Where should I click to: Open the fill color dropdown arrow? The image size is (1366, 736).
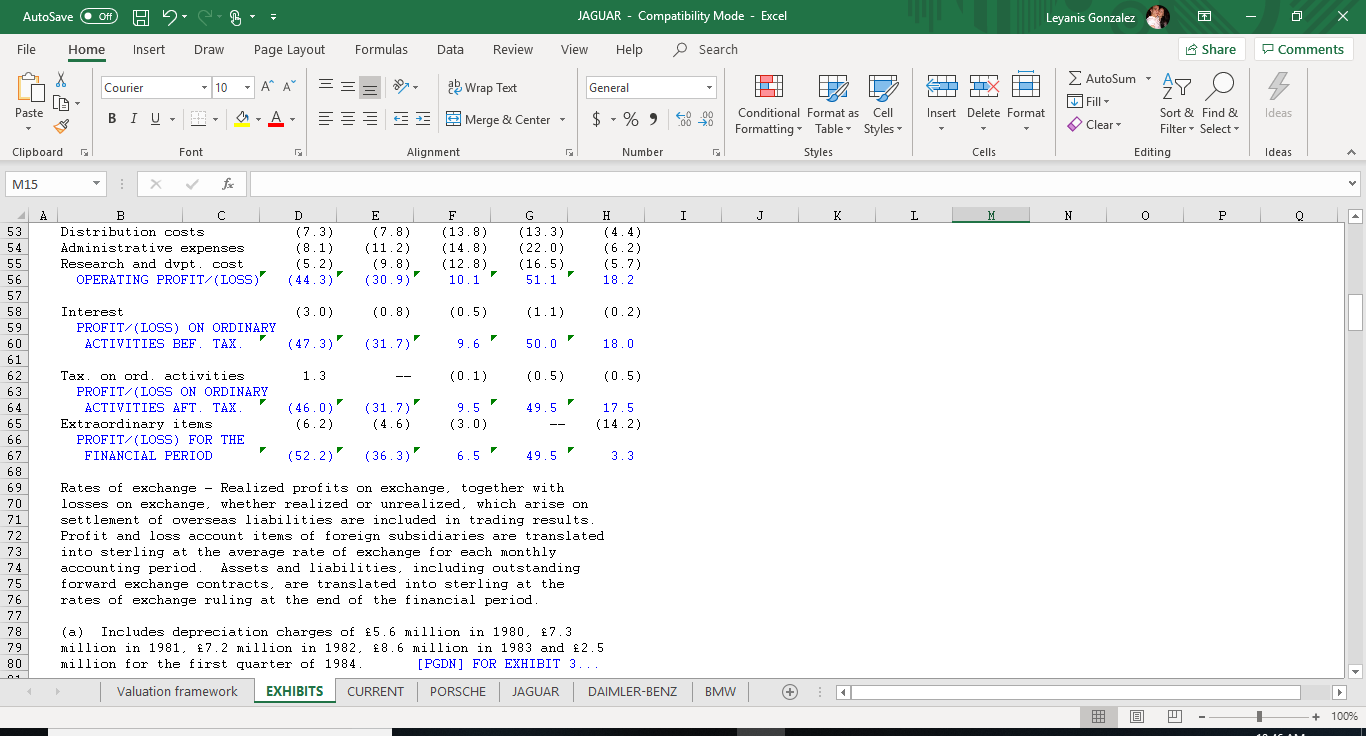tap(256, 120)
